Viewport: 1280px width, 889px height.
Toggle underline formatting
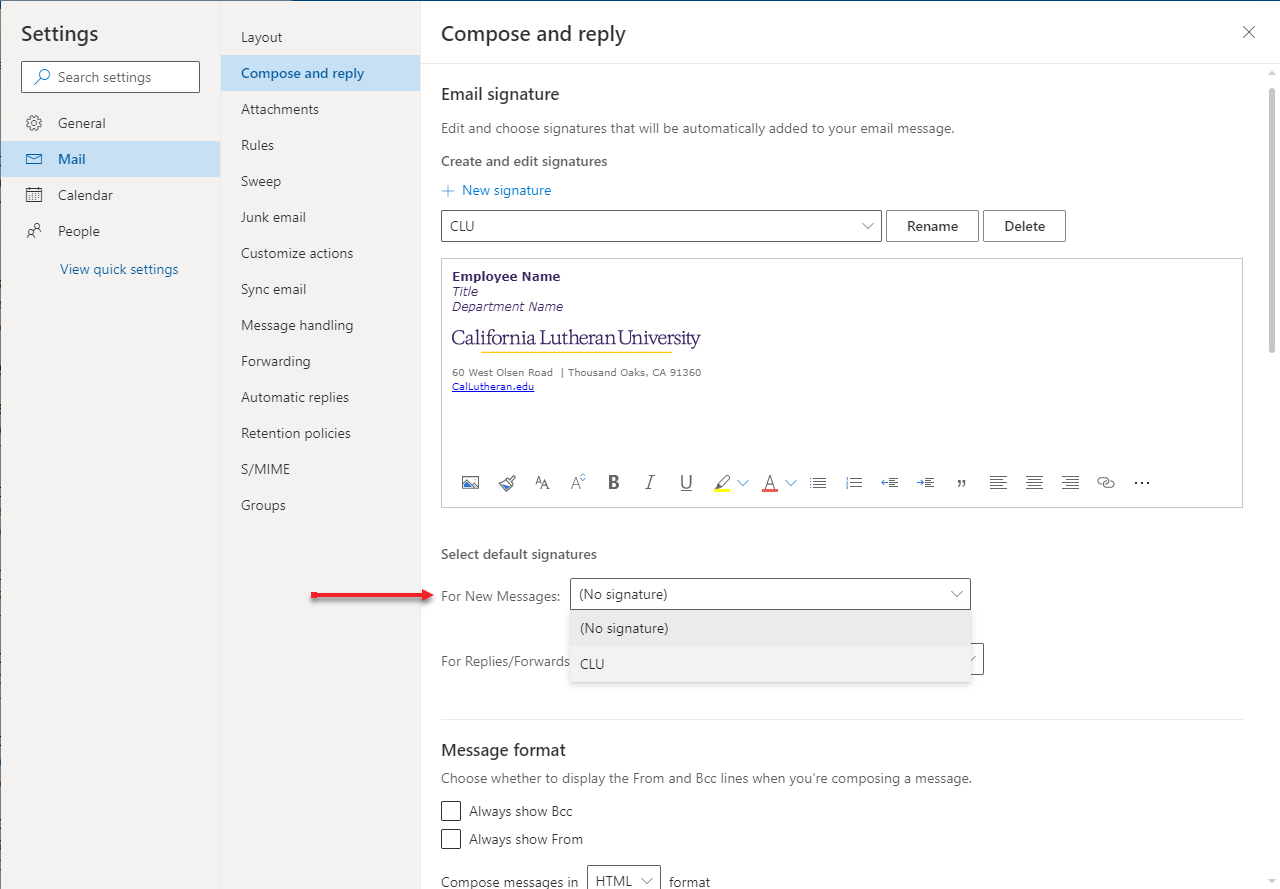click(x=686, y=483)
